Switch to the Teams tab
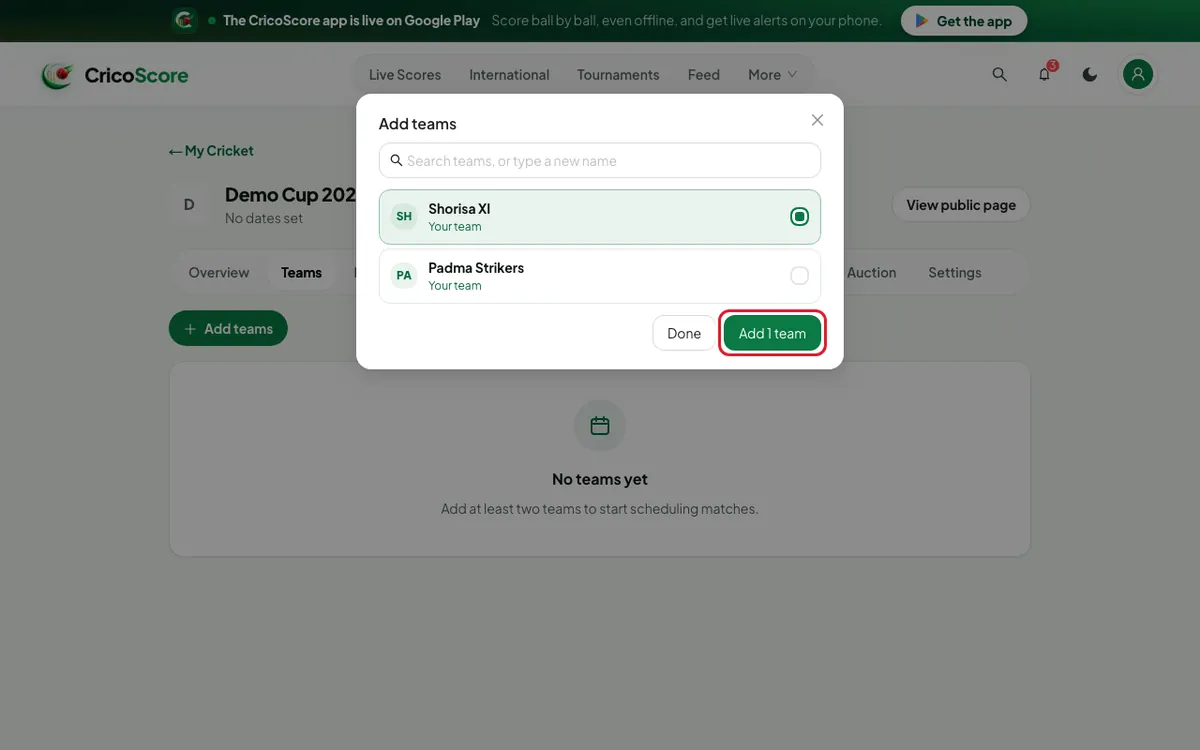This screenshot has width=1200, height=750. click(301, 272)
